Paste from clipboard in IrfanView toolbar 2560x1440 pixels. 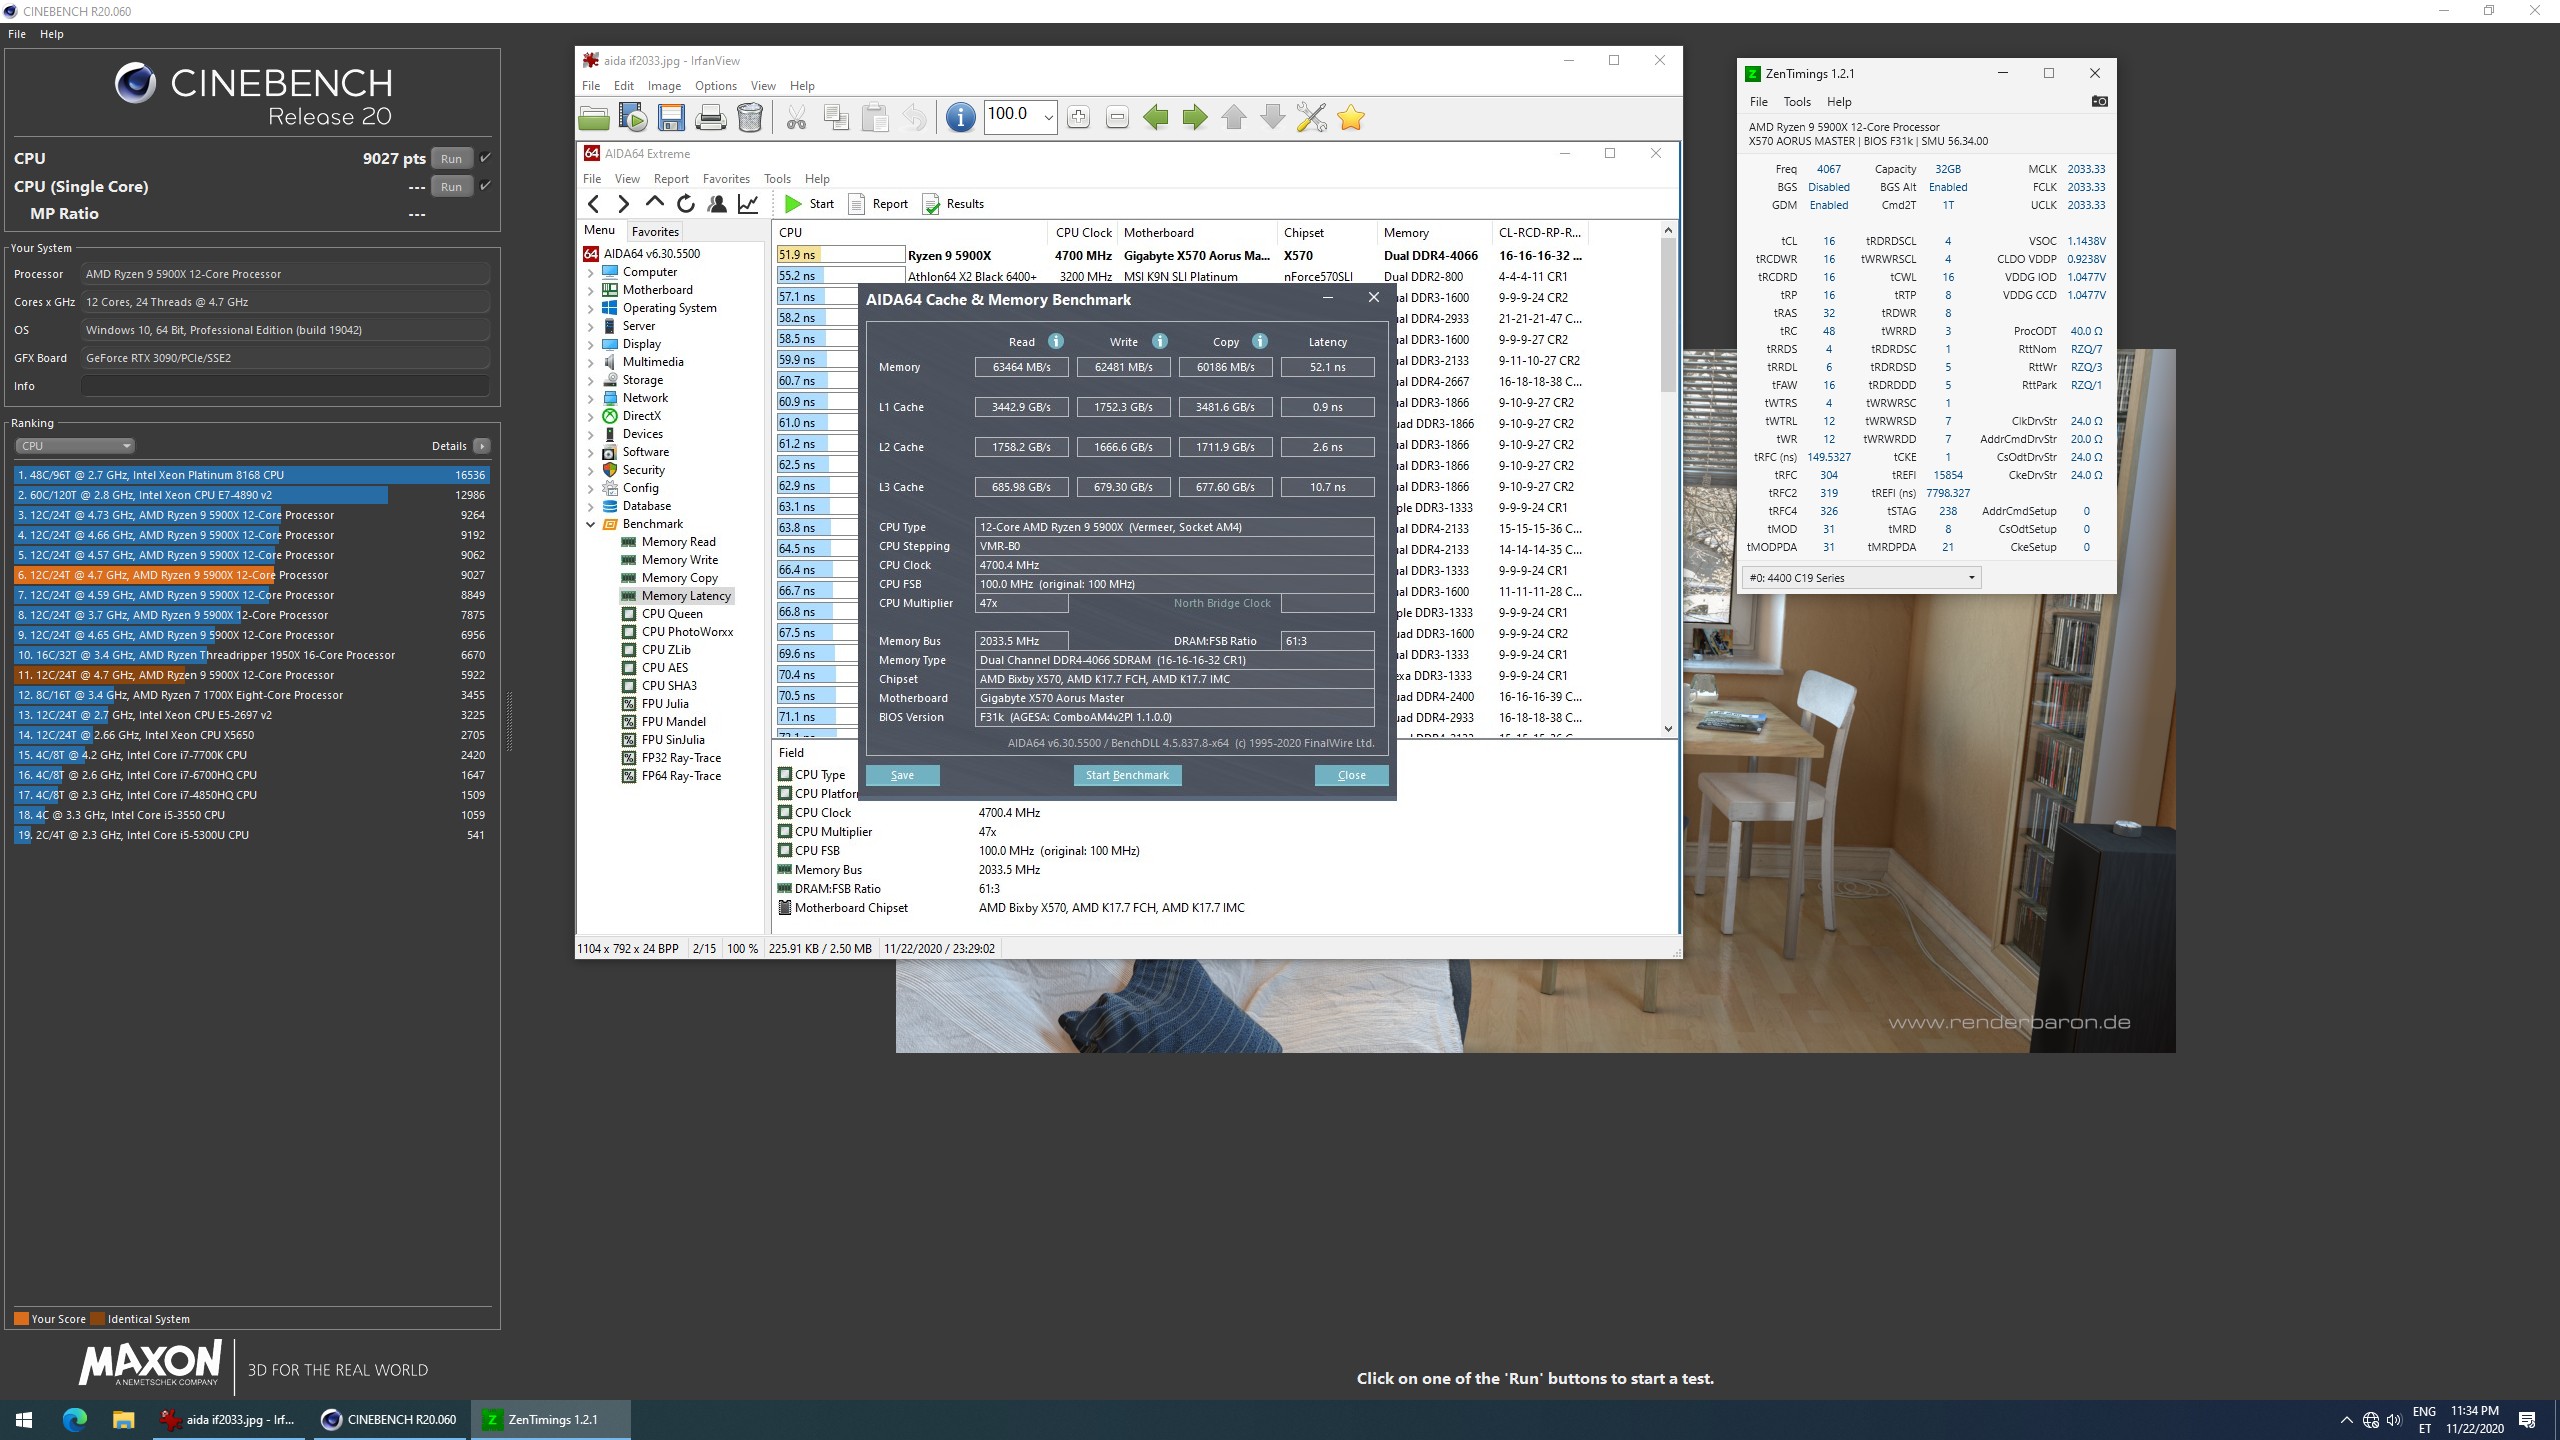click(x=875, y=118)
